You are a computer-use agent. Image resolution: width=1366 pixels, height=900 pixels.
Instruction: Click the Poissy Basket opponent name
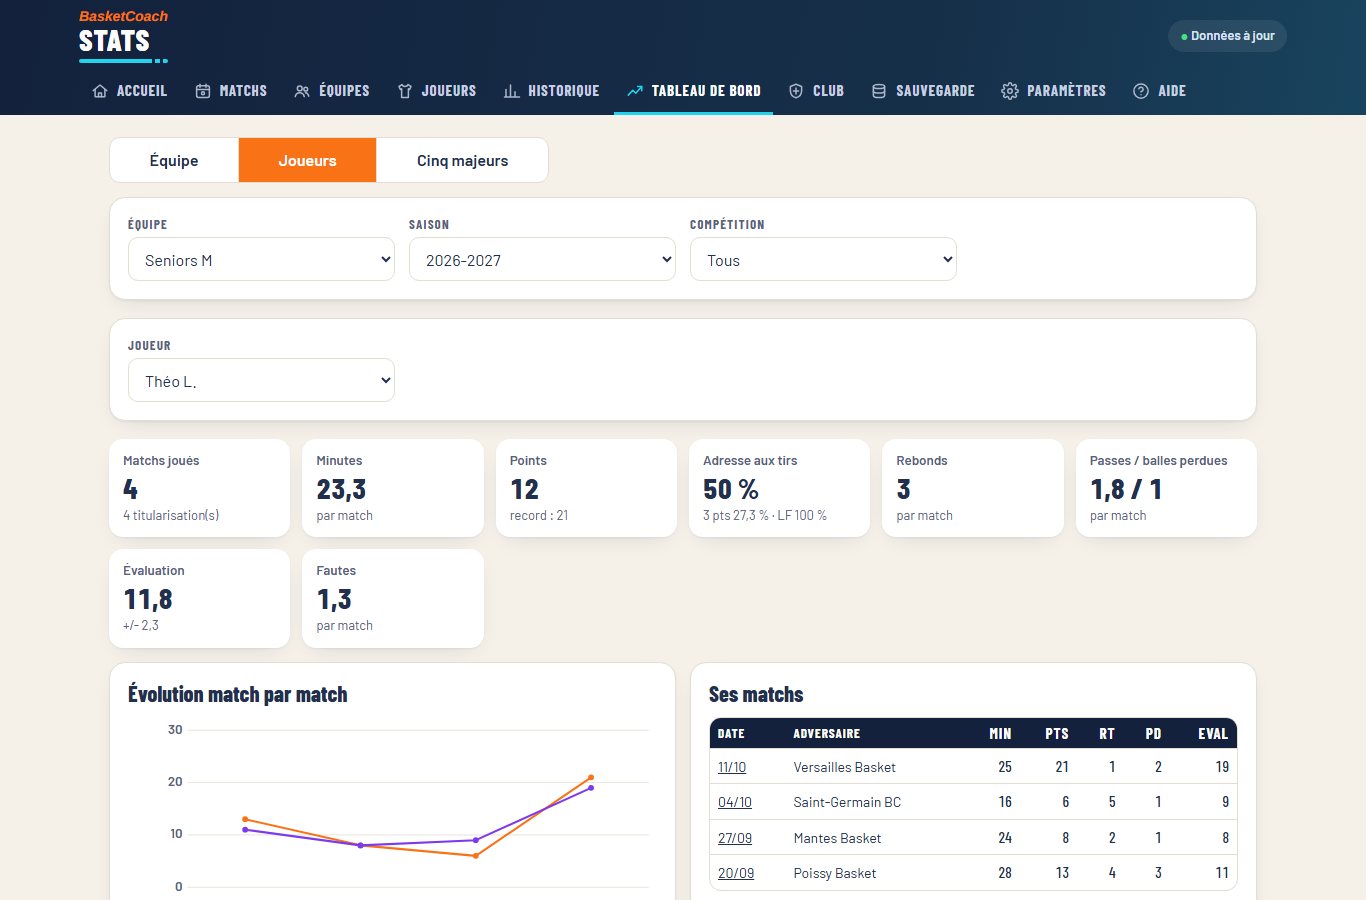834,873
